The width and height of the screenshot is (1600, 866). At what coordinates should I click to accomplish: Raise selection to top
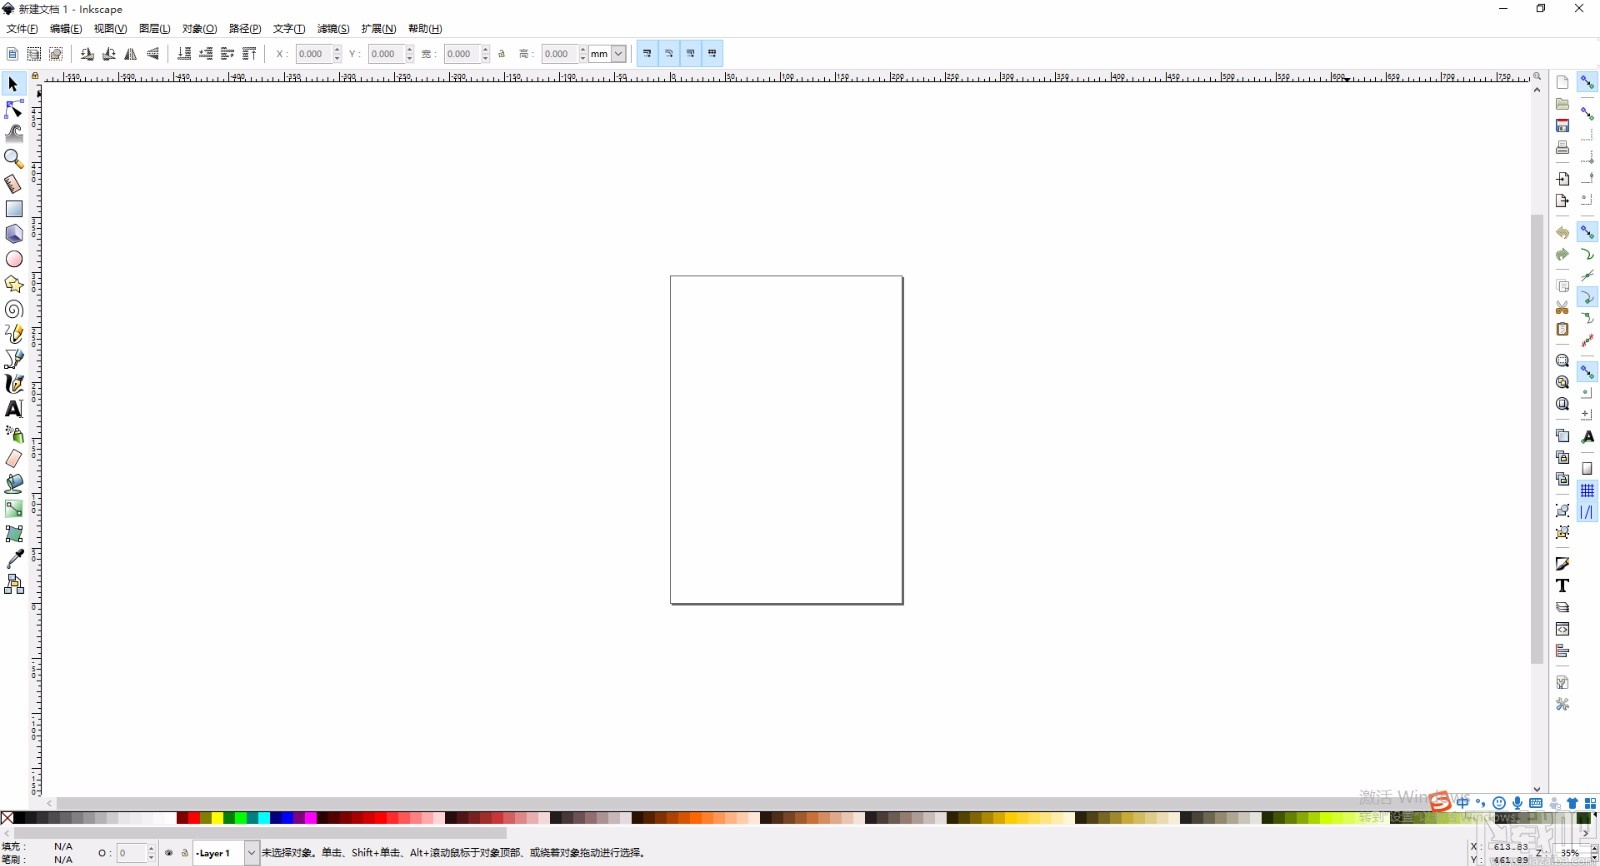[250, 54]
